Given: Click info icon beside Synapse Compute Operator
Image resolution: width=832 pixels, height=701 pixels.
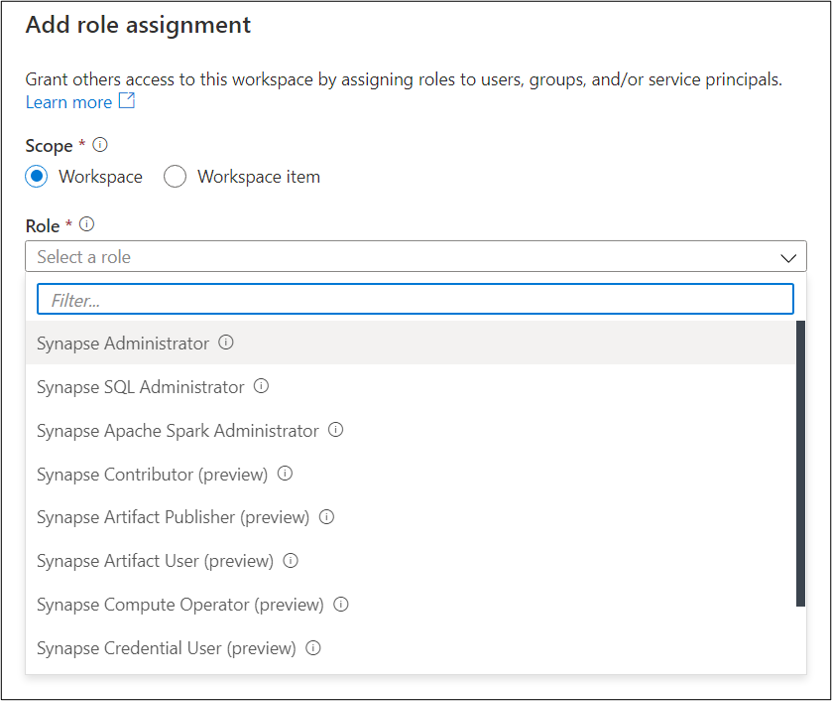Looking at the screenshot, I should tap(341, 604).
